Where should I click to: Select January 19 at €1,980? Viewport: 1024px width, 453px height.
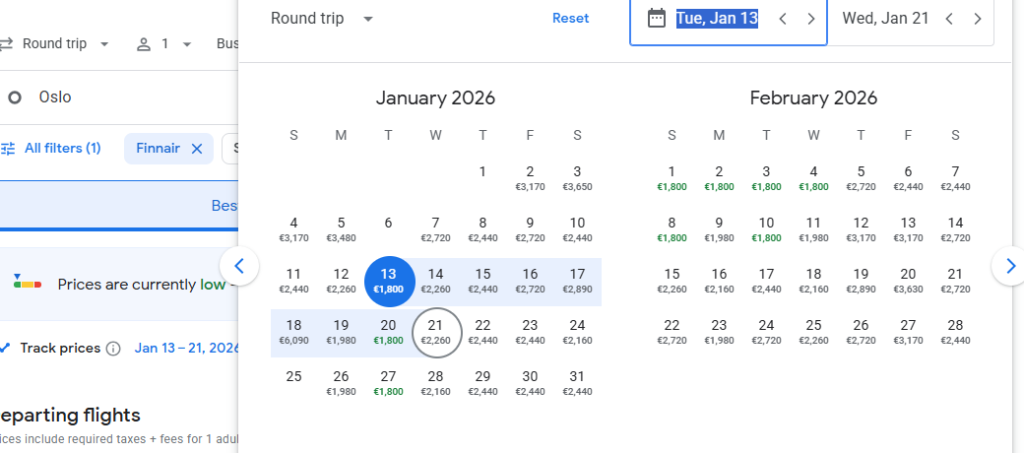(x=341, y=332)
